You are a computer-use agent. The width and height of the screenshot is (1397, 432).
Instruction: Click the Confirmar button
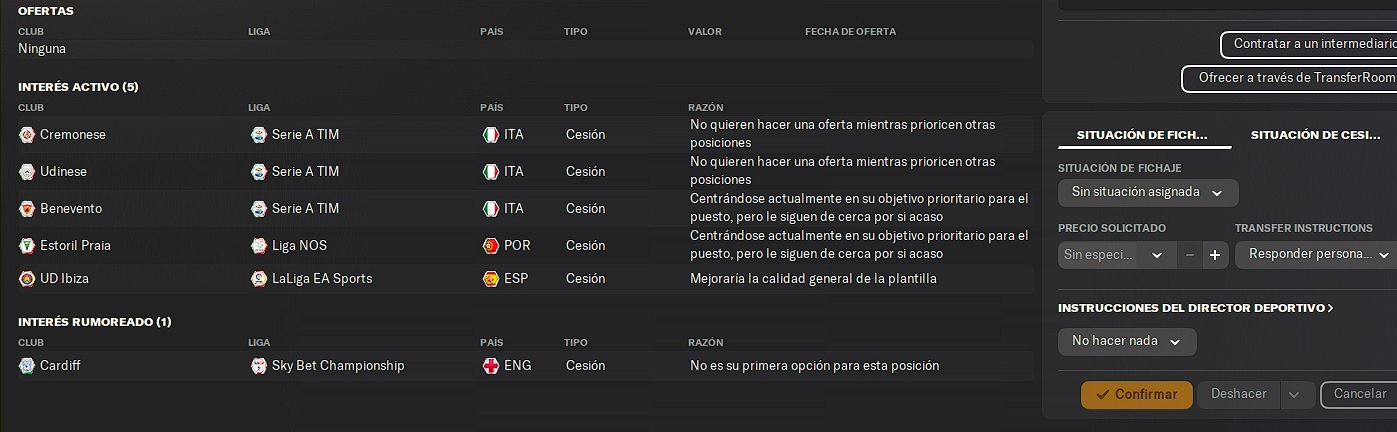(1137, 395)
